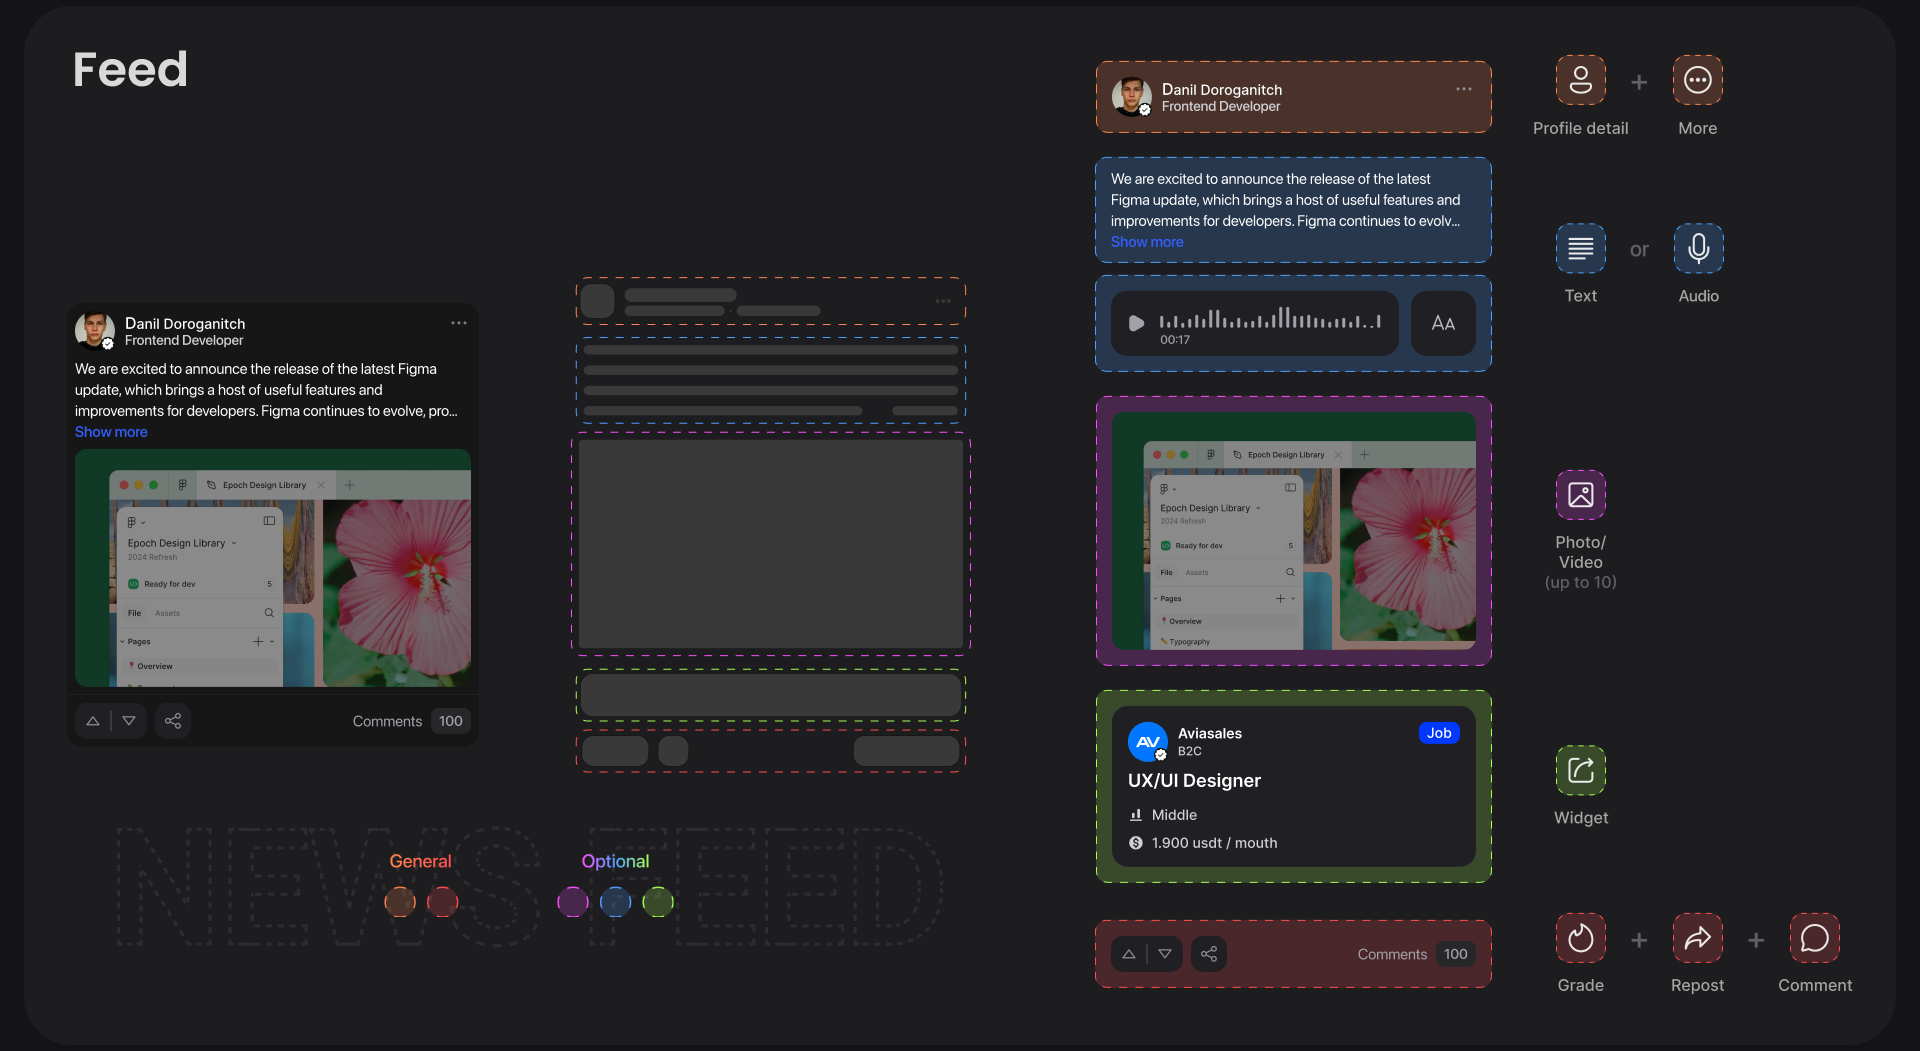Select the Text lines icon
This screenshot has height=1051, width=1920.
[x=1580, y=248]
